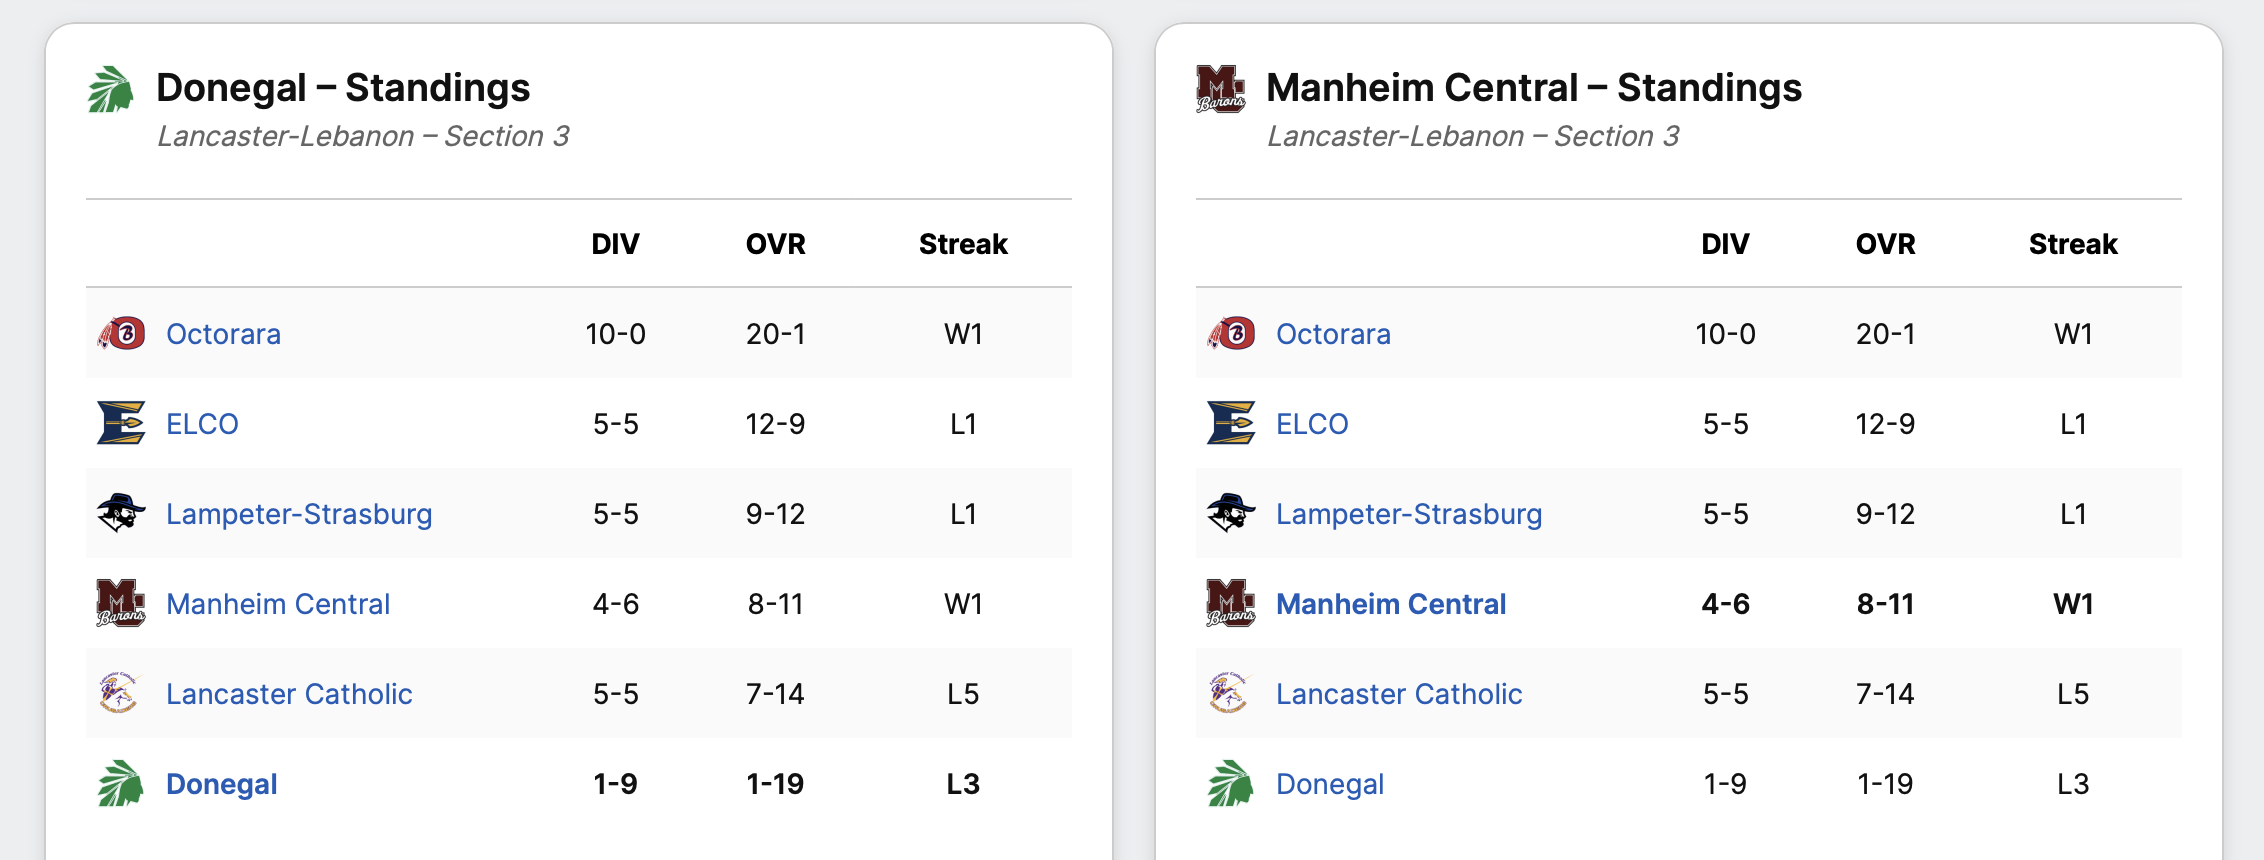The height and width of the screenshot is (860, 2264).
Task: Click ELCO logo in Donegal standings card
Action: [121, 423]
